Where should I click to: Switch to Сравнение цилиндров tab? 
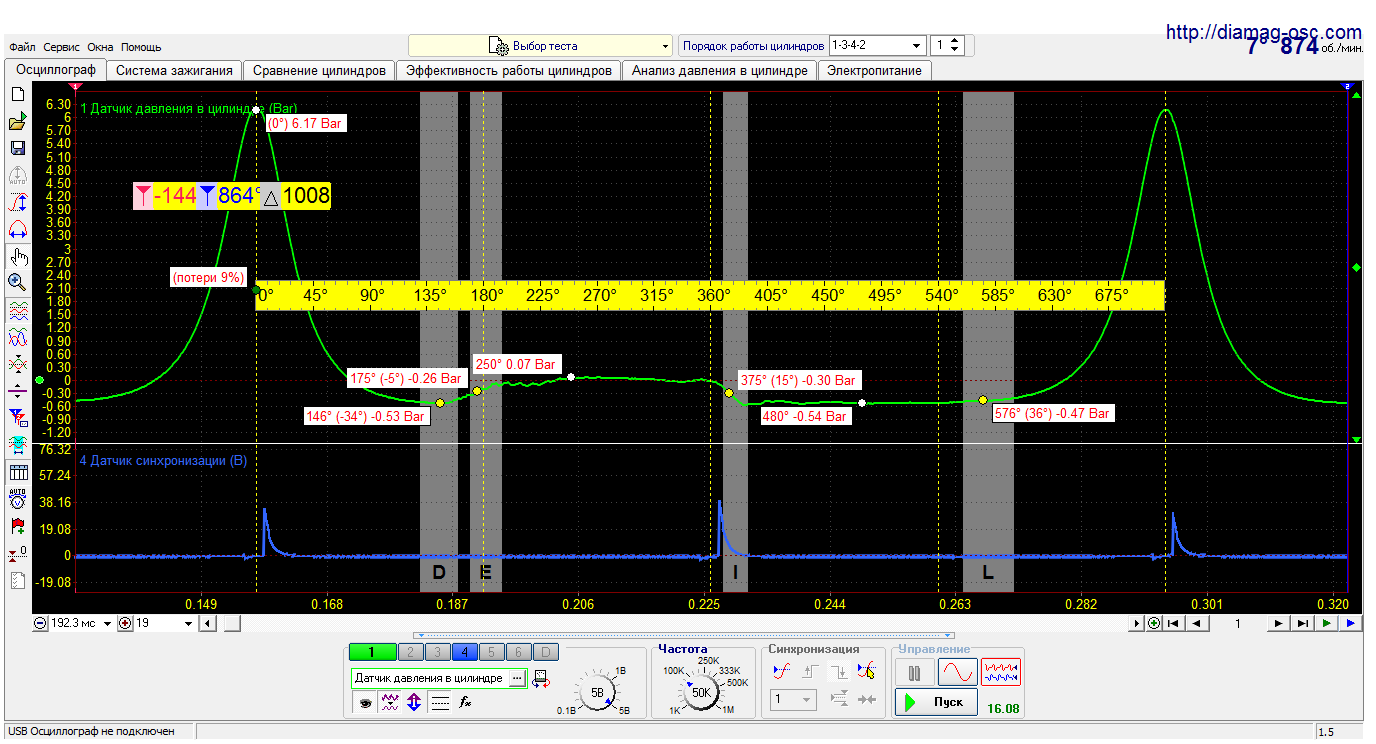319,71
